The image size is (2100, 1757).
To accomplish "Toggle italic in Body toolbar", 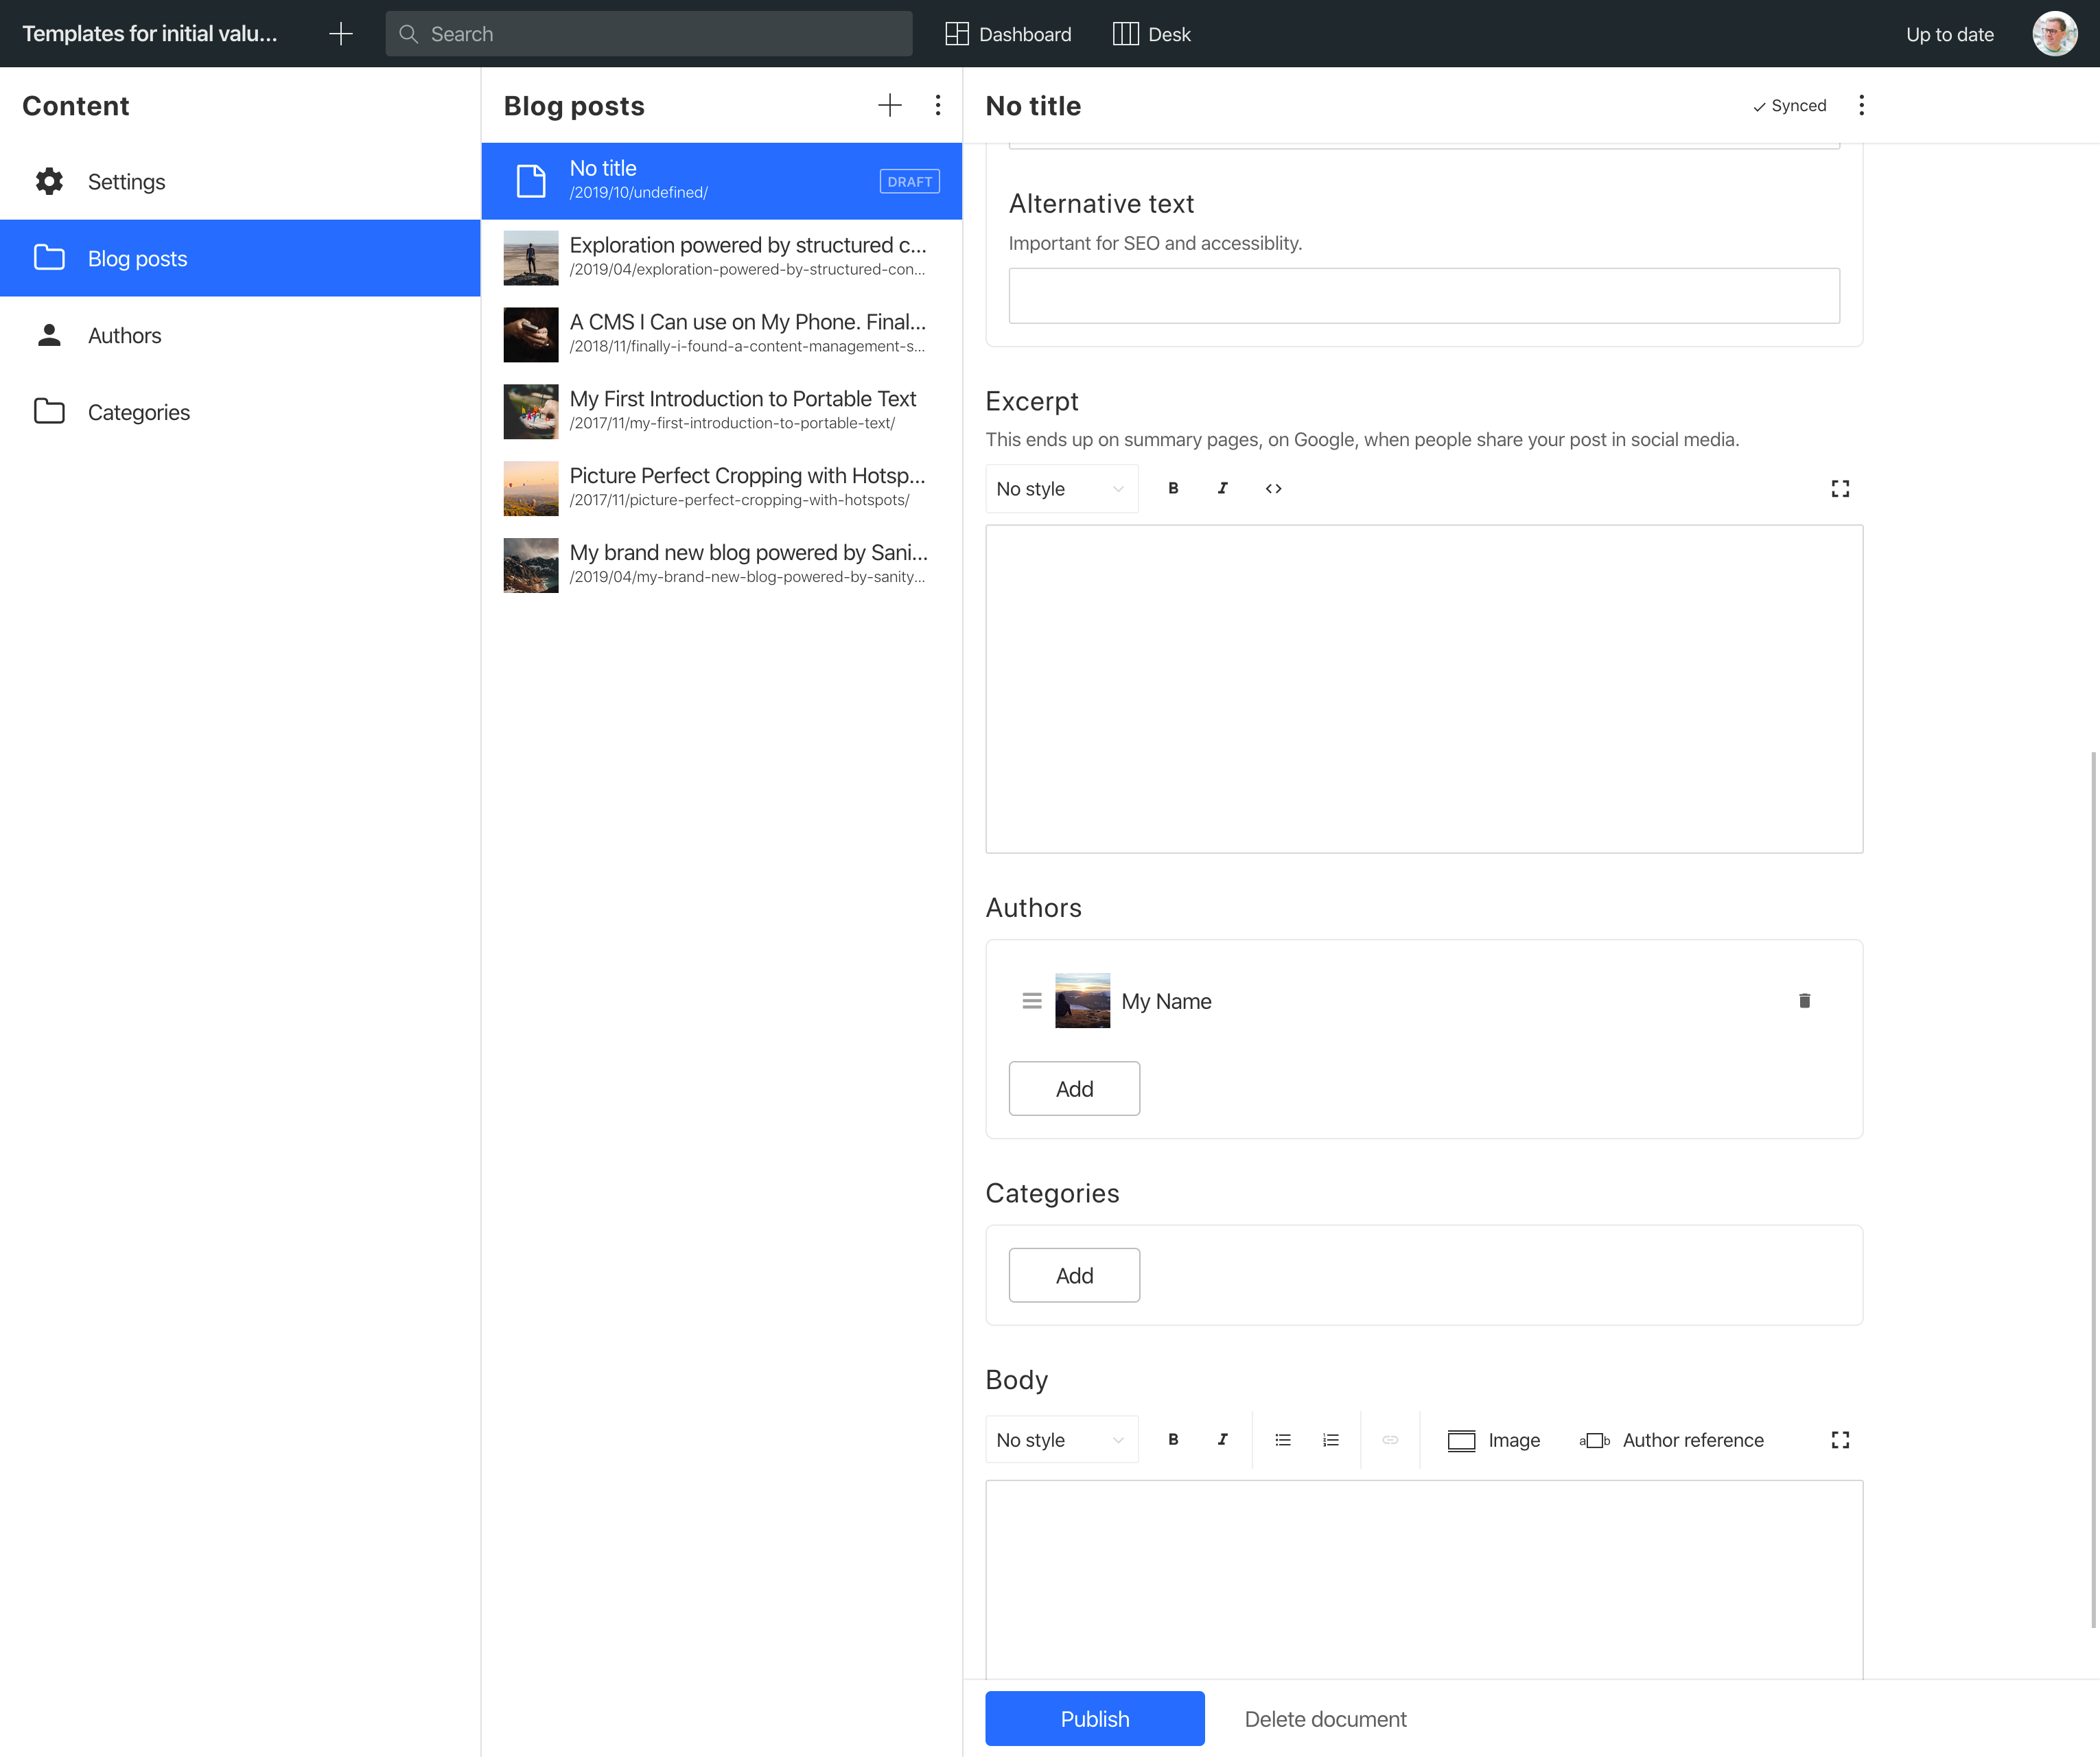I will [x=1222, y=1440].
